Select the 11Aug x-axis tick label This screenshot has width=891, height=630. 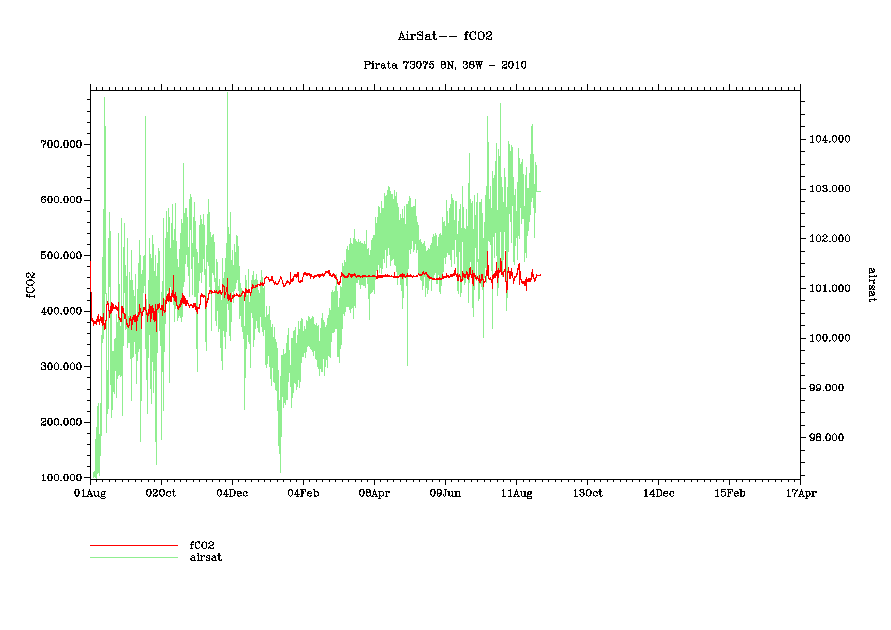pyautogui.click(x=516, y=493)
